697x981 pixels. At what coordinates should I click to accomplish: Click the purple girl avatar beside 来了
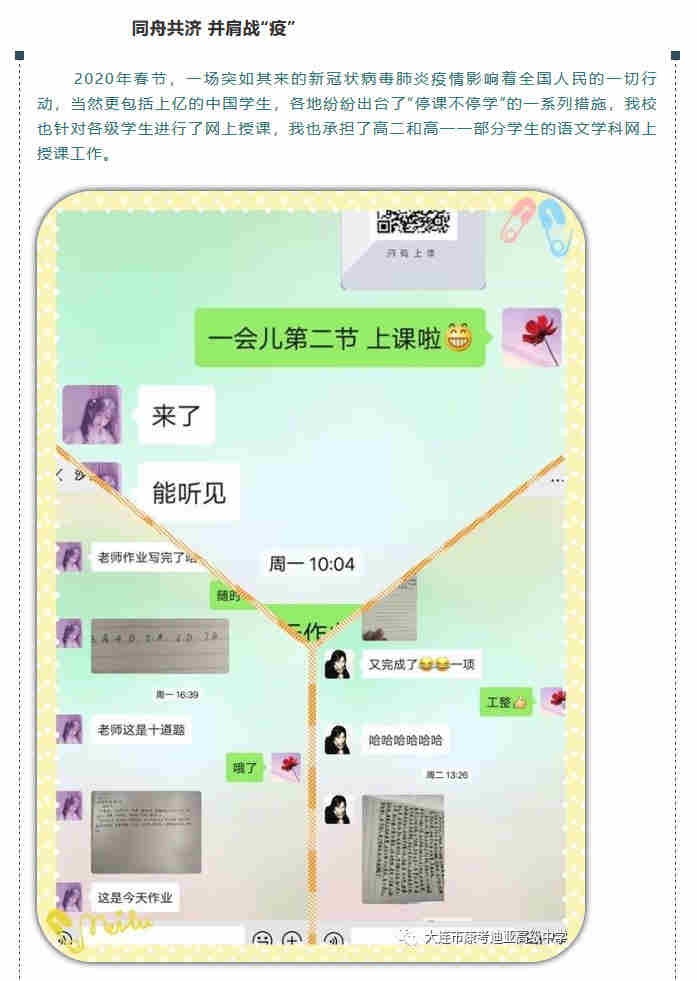click(x=92, y=414)
